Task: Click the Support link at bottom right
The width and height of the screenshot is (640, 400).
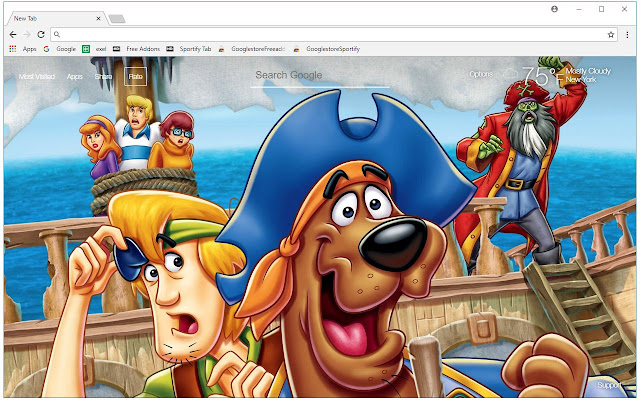Action: pos(609,385)
